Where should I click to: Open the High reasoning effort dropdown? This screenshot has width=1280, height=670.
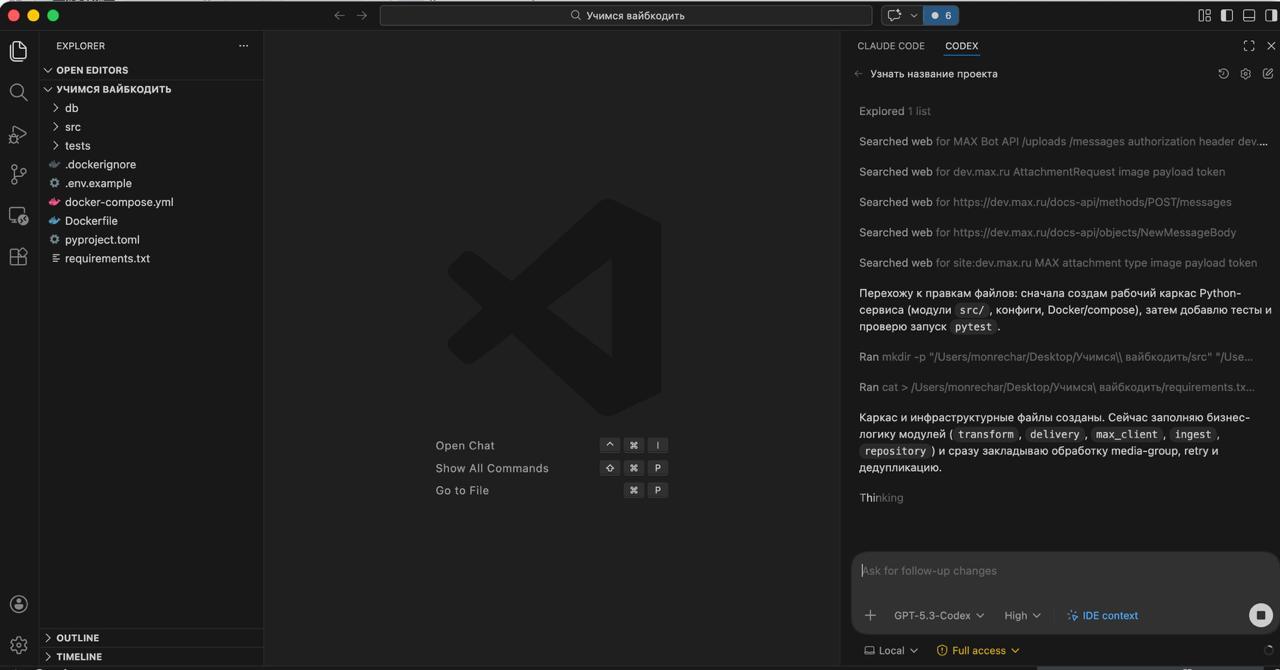[x=1022, y=615]
